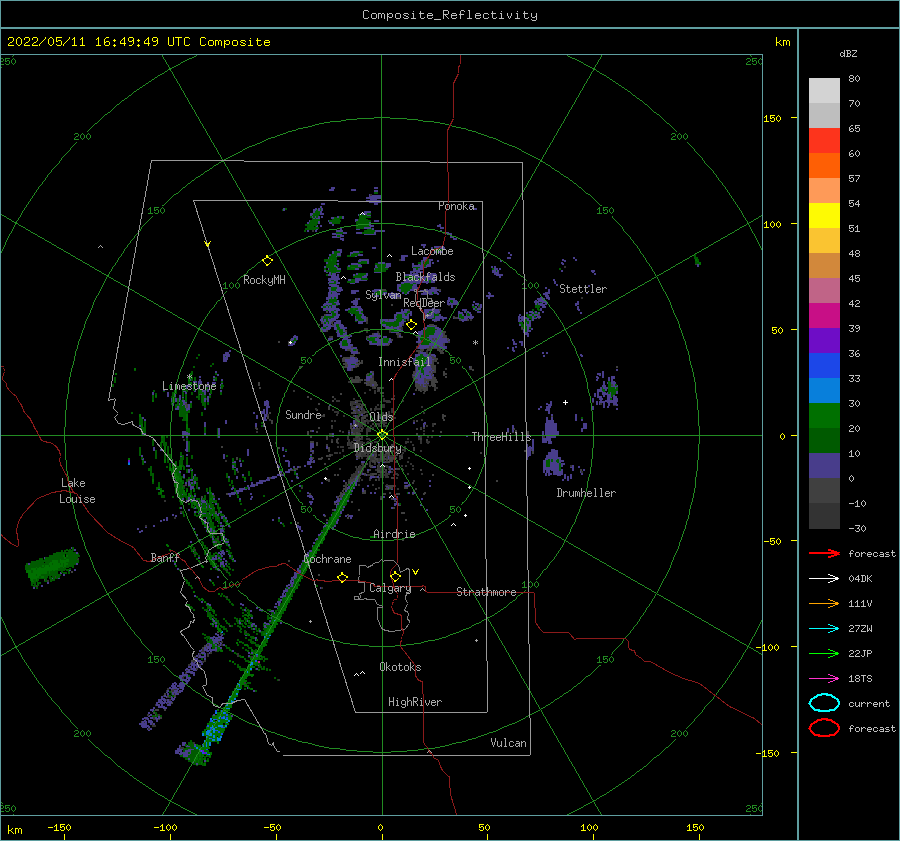Pick the purple 36-39 dBZ swatch

click(x=824, y=341)
